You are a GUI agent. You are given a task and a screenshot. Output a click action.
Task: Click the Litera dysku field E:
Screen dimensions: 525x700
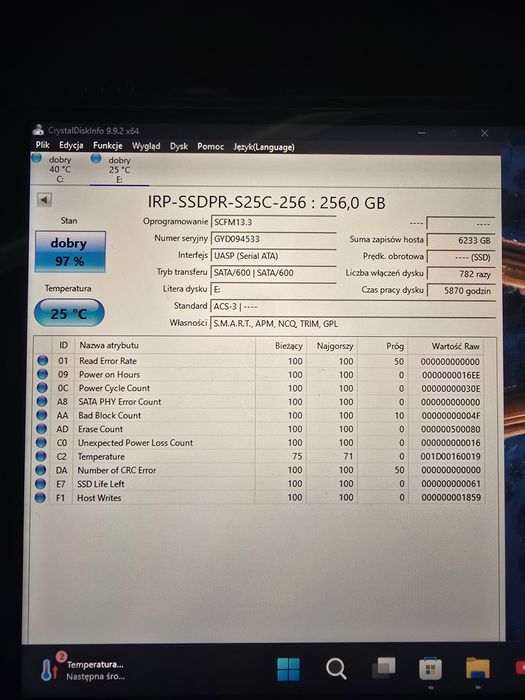[273, 289]
